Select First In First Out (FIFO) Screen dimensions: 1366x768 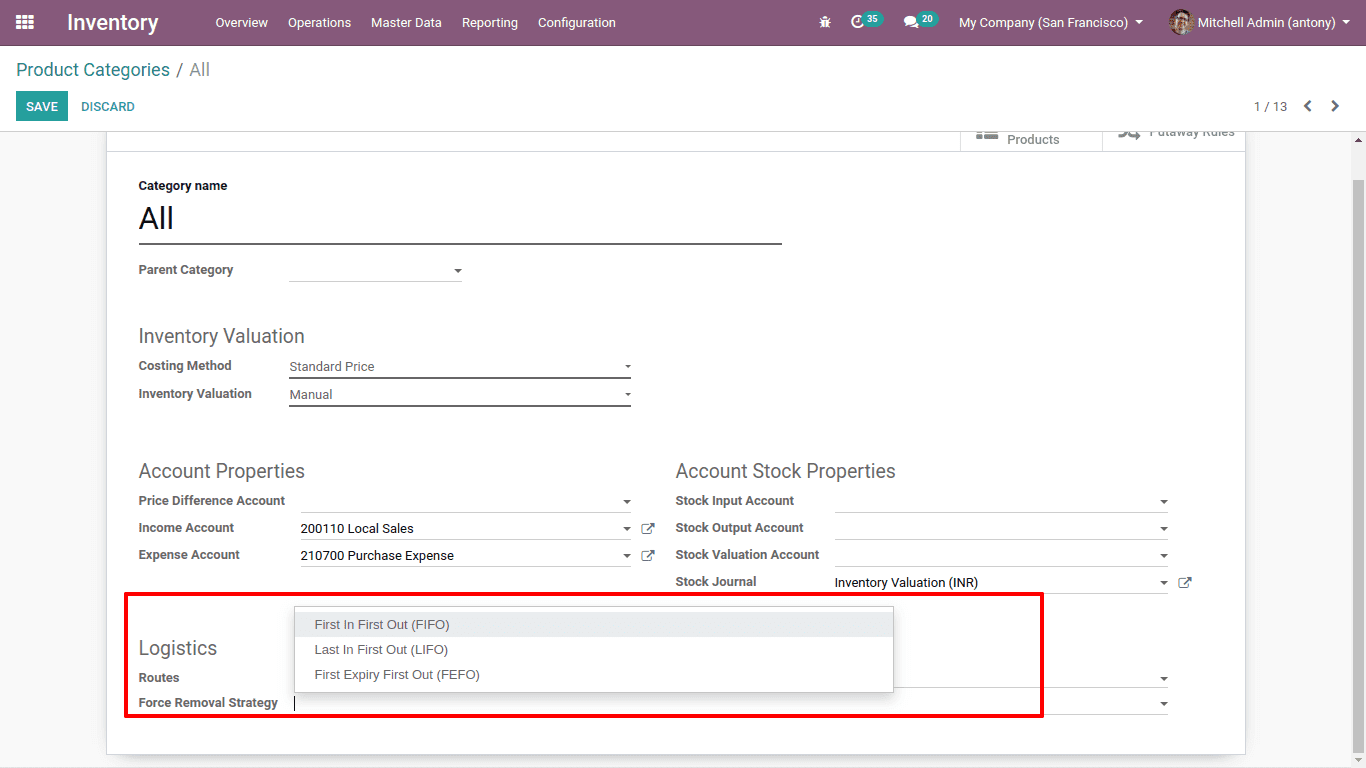(x=593, y=624)
